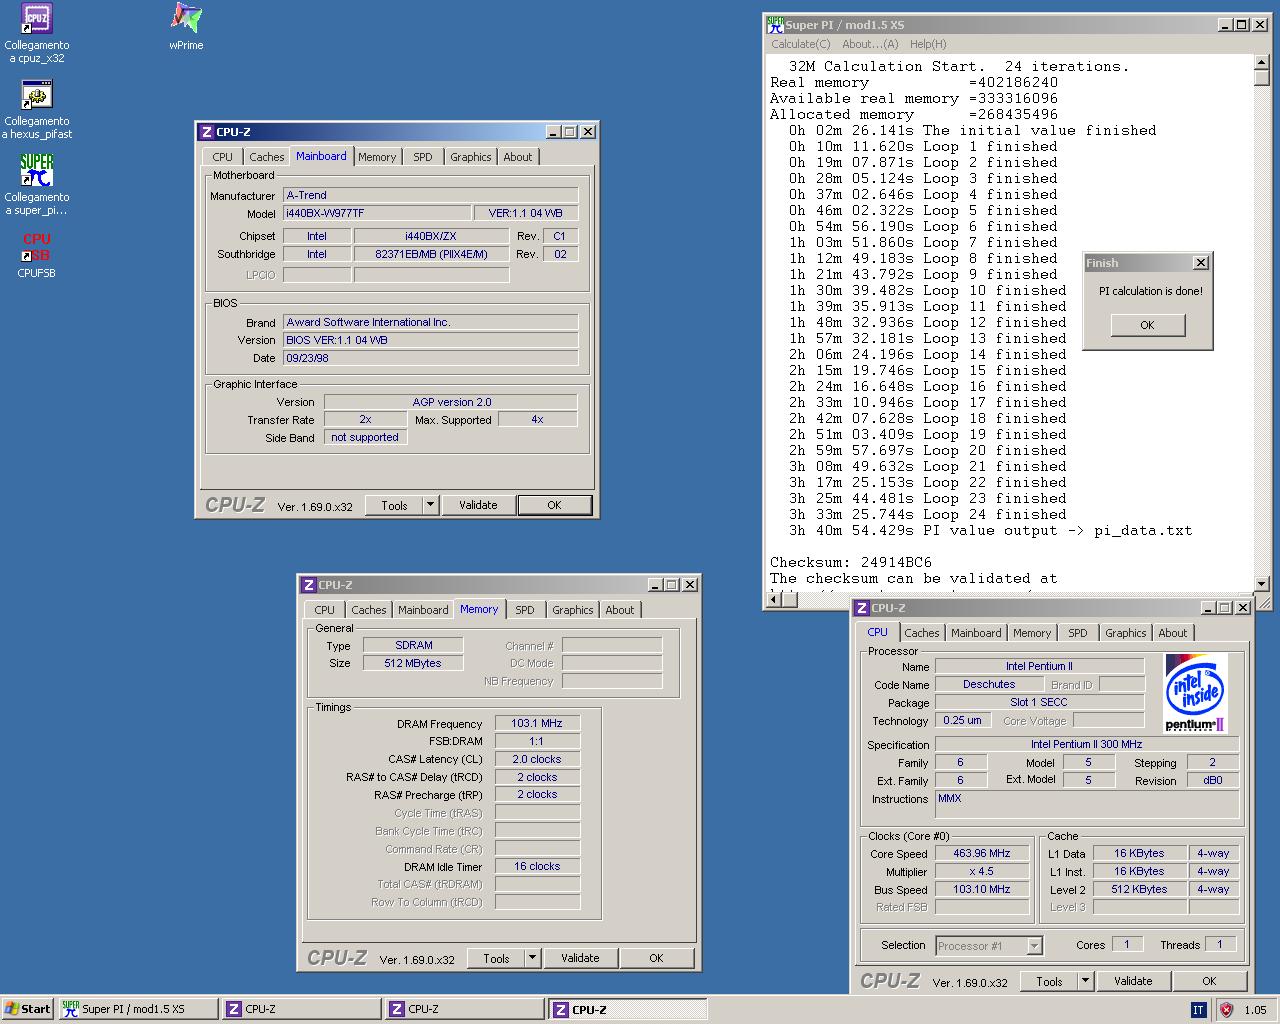Open Graphics tab in Mainboard window

[x=471, y=157]
